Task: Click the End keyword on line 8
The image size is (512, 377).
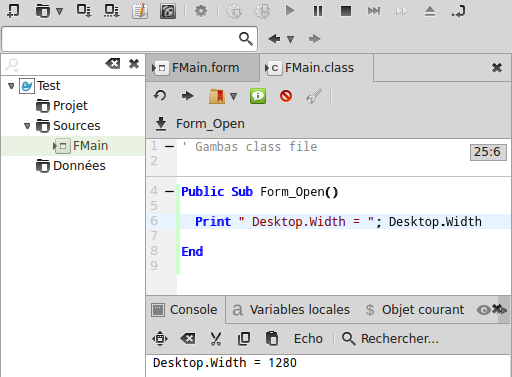Action: (x=192, y=251)
